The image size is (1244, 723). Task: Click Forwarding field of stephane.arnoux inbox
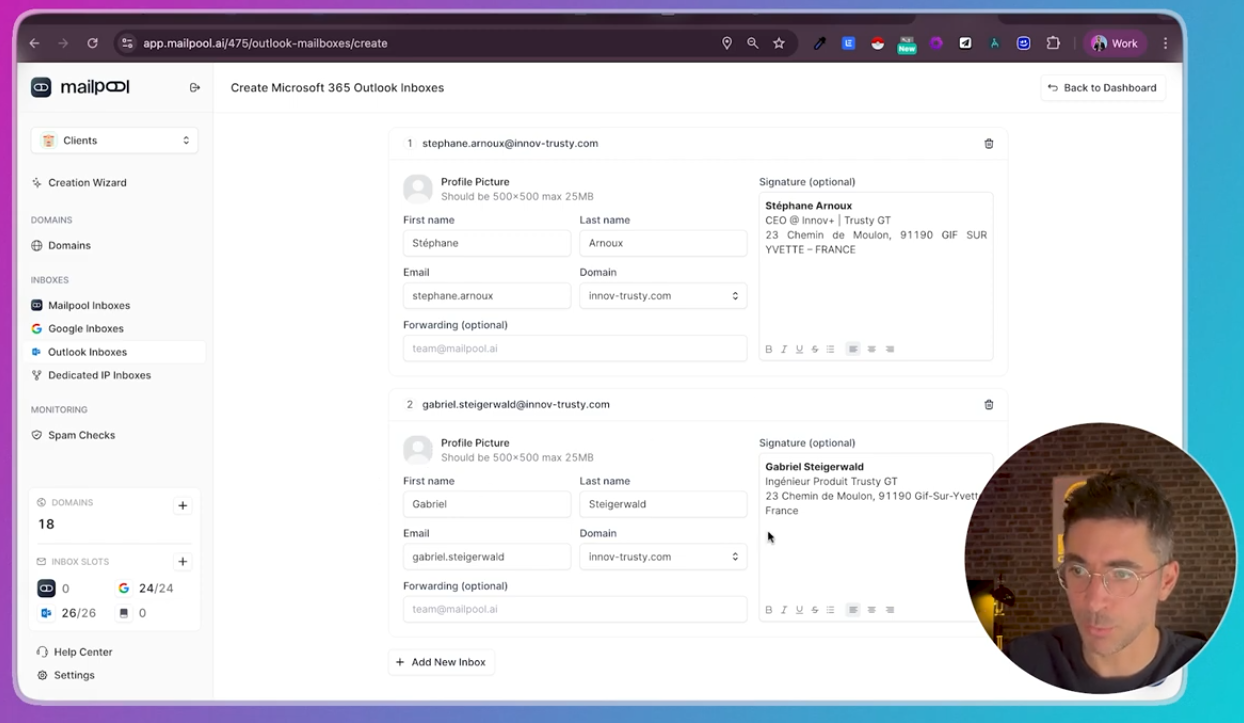coord(575,349)
